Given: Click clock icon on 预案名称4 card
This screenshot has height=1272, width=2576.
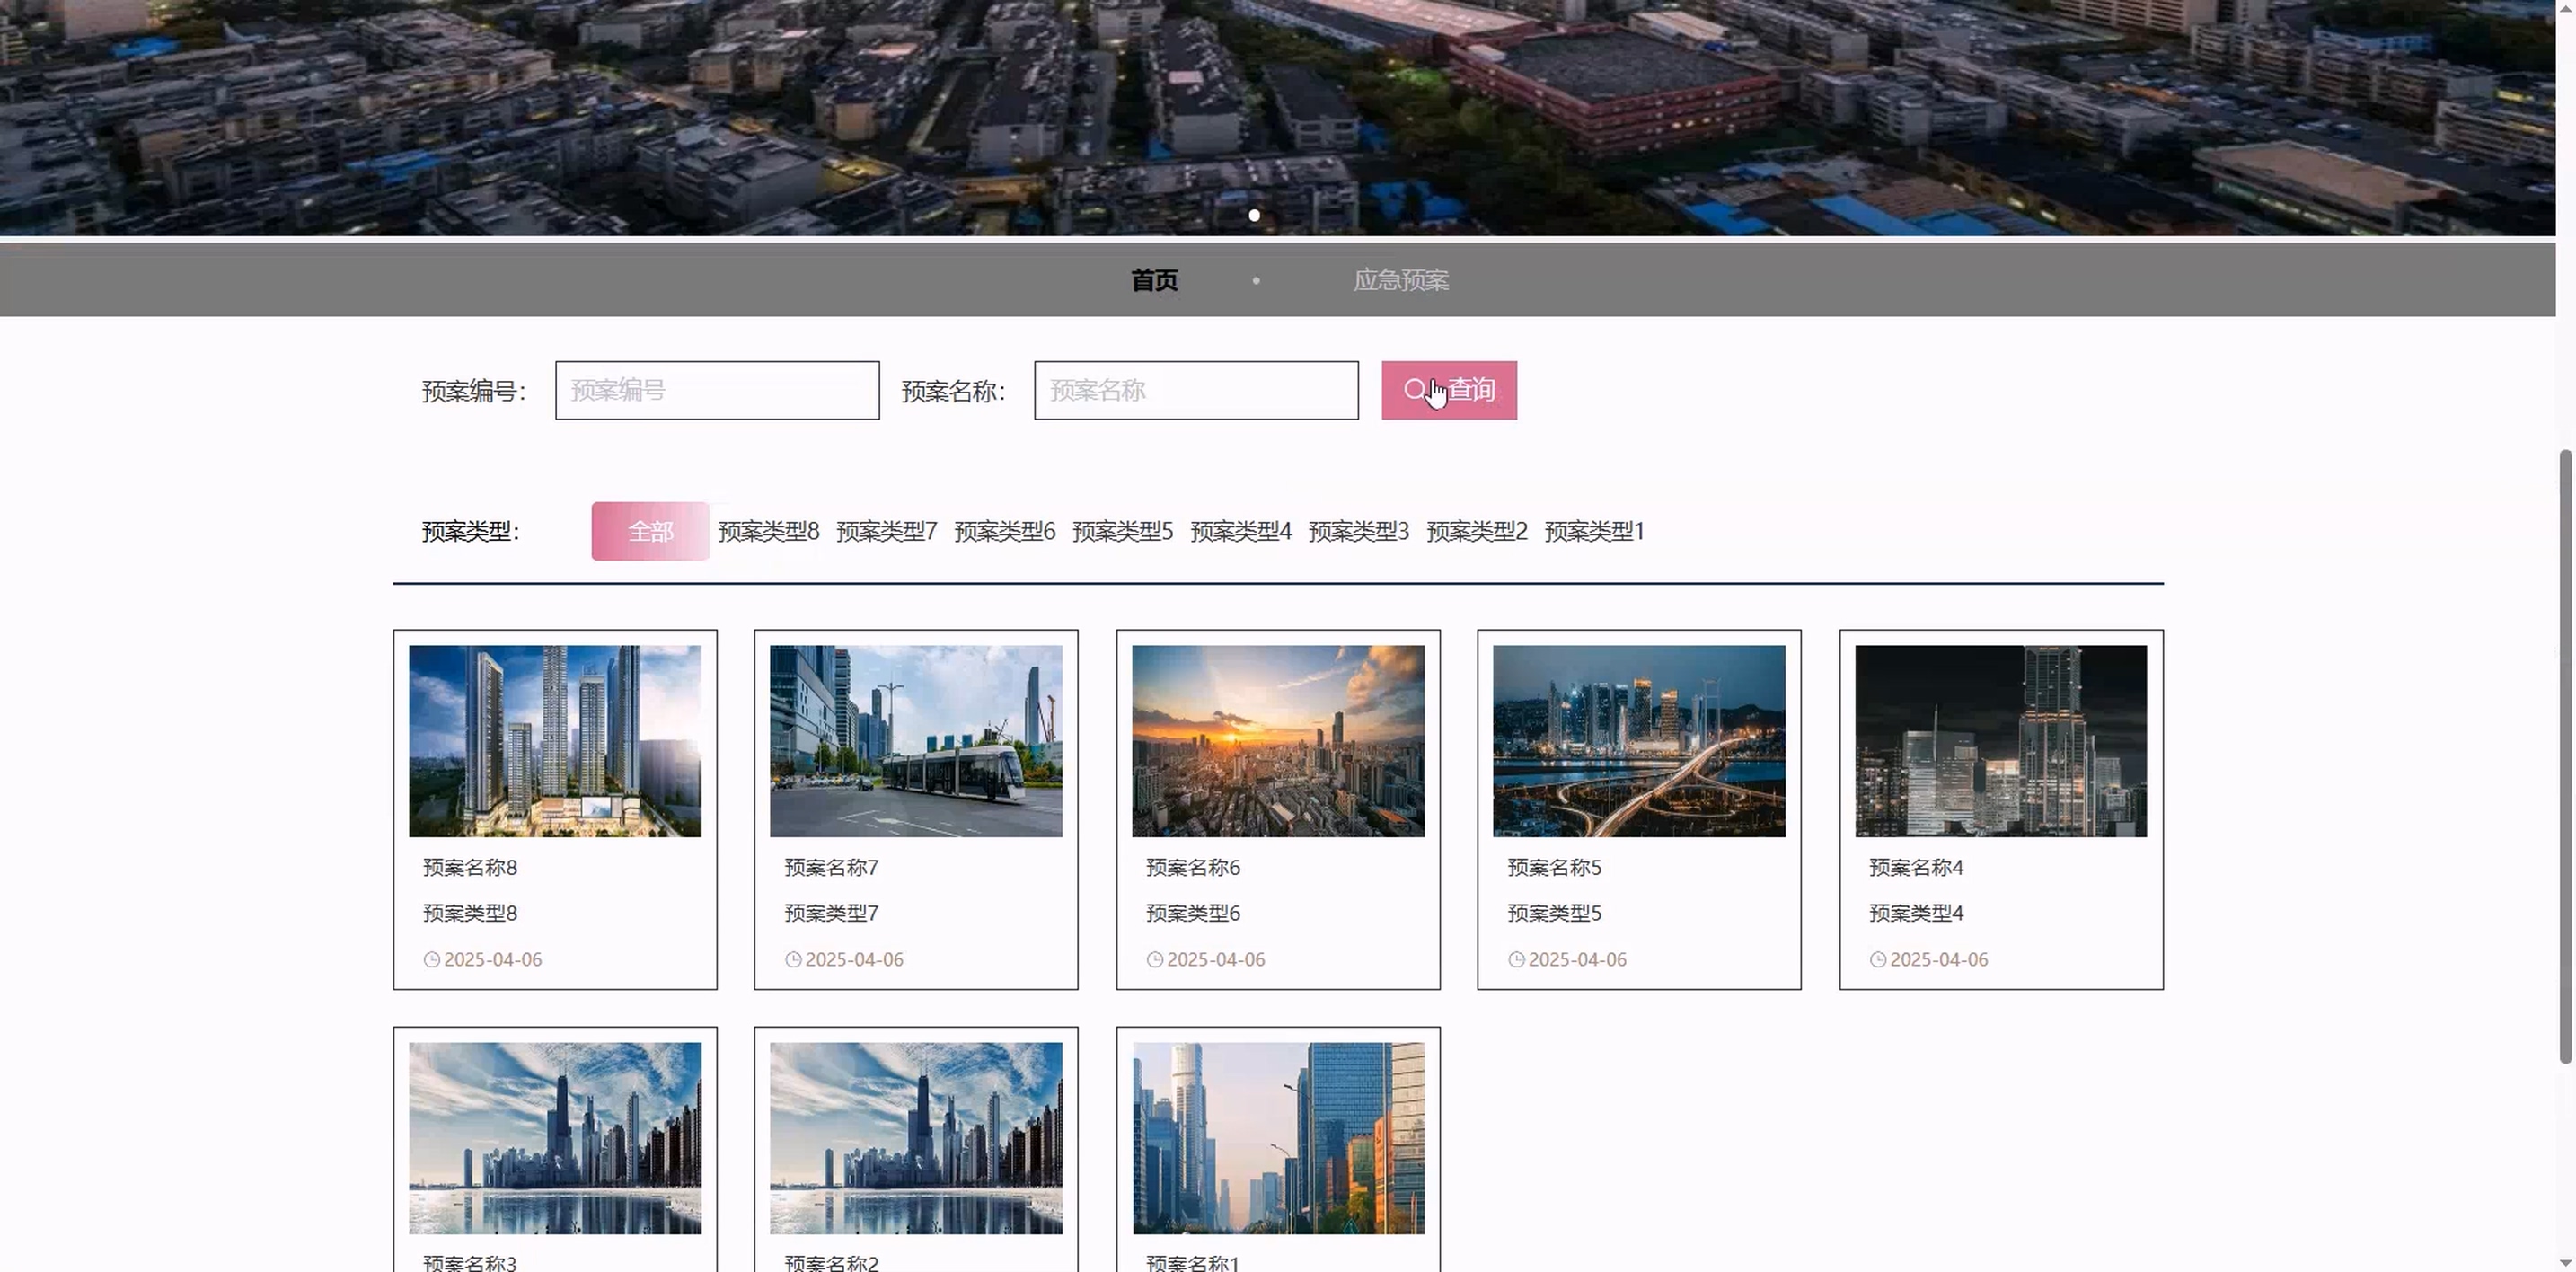Looking at the screenshot, I should (x=1877, y=959).
